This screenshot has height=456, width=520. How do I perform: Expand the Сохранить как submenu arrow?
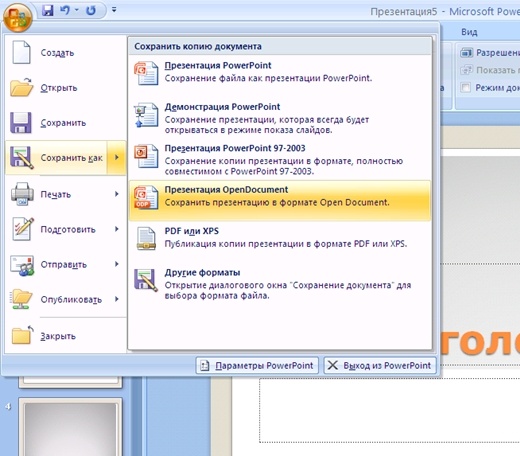(117, 158)
